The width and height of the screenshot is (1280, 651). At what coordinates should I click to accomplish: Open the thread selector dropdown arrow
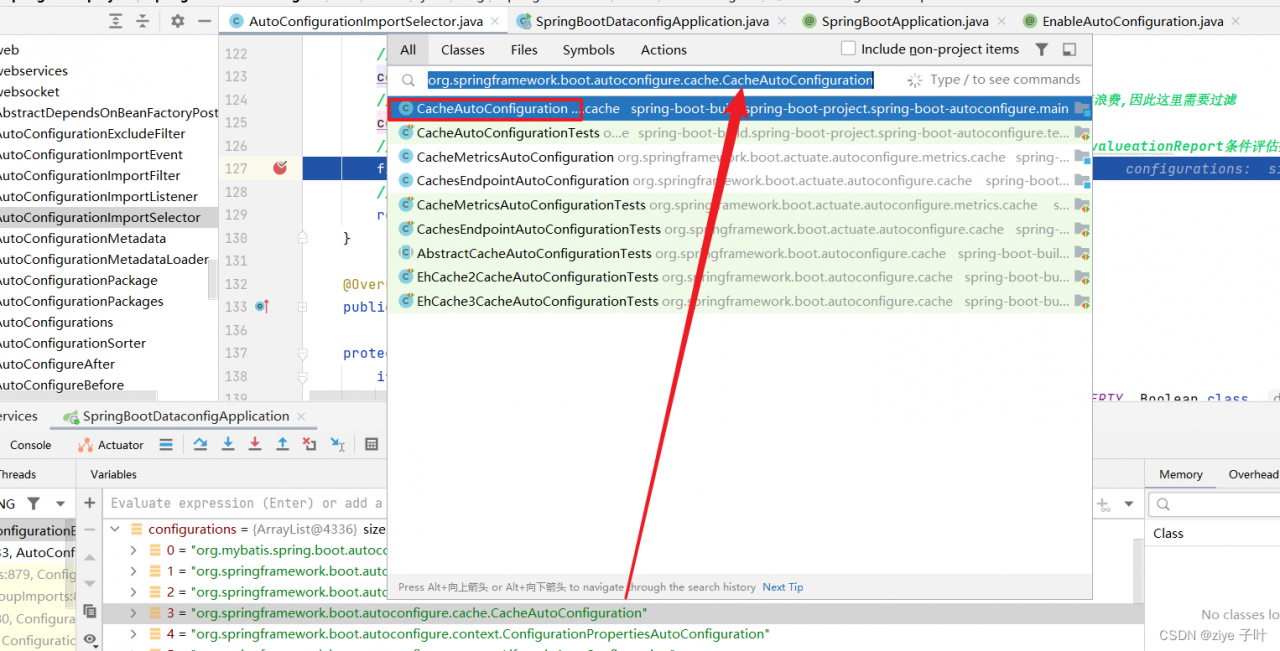[x=60, y=504]
